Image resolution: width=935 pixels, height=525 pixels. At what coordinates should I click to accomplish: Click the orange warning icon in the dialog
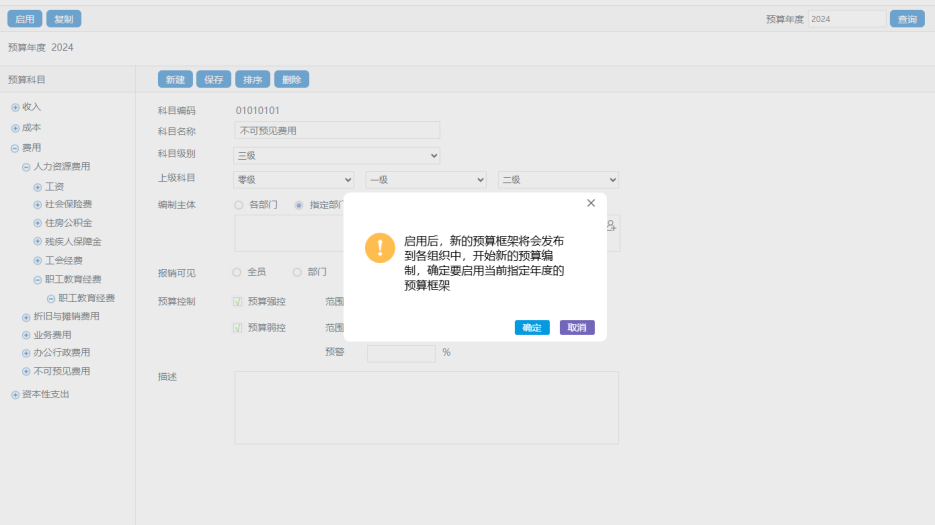point(380,248)
